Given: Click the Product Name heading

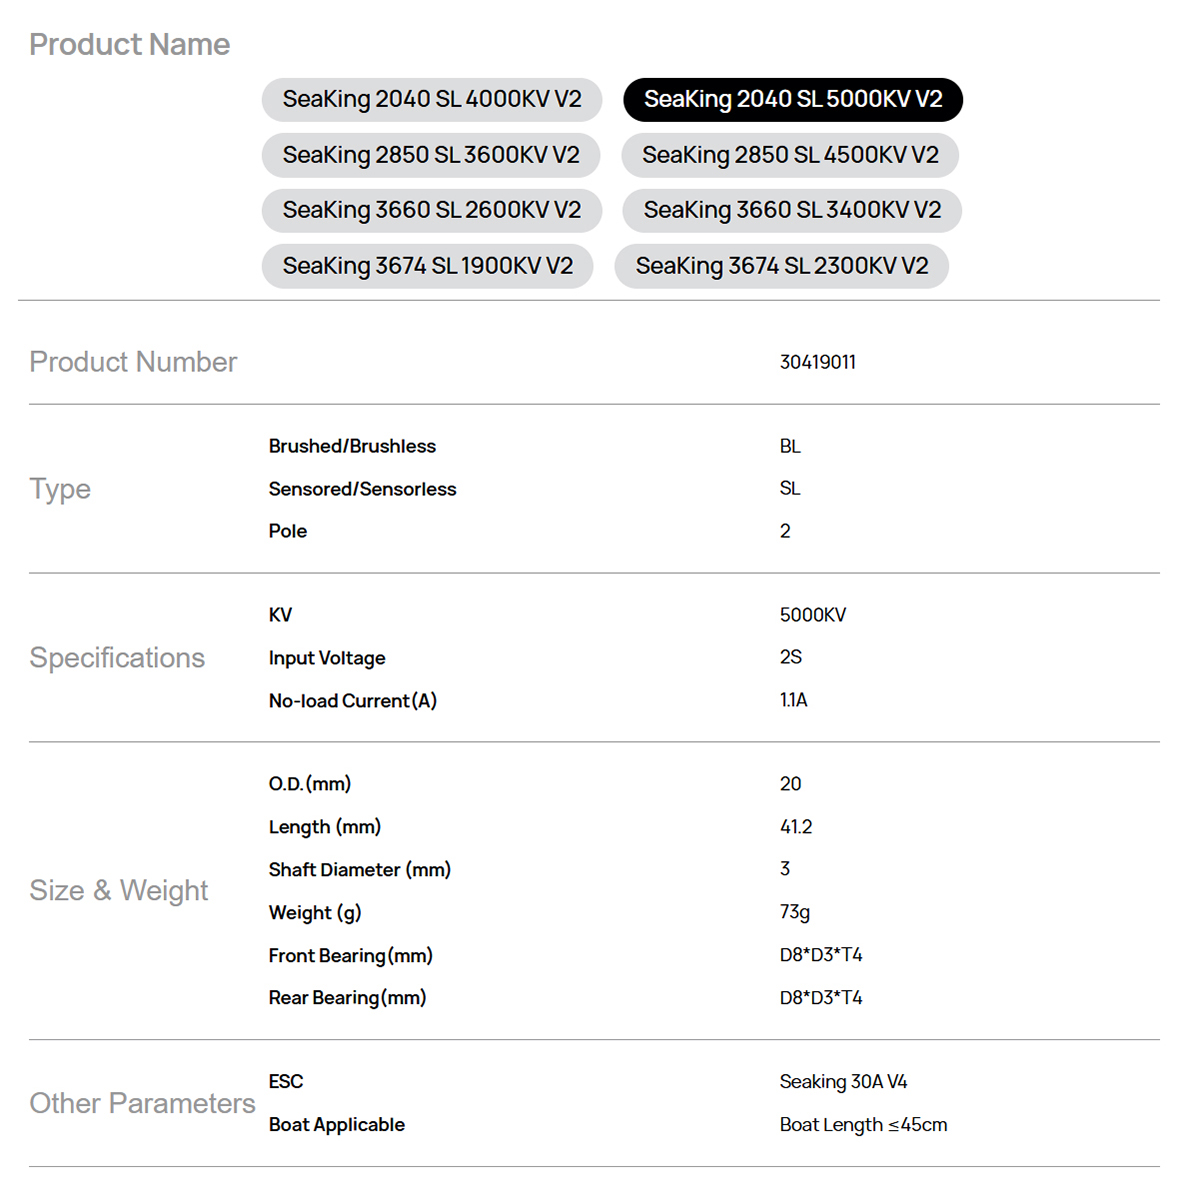Looking at the screenshot, I should pos(129,45).
